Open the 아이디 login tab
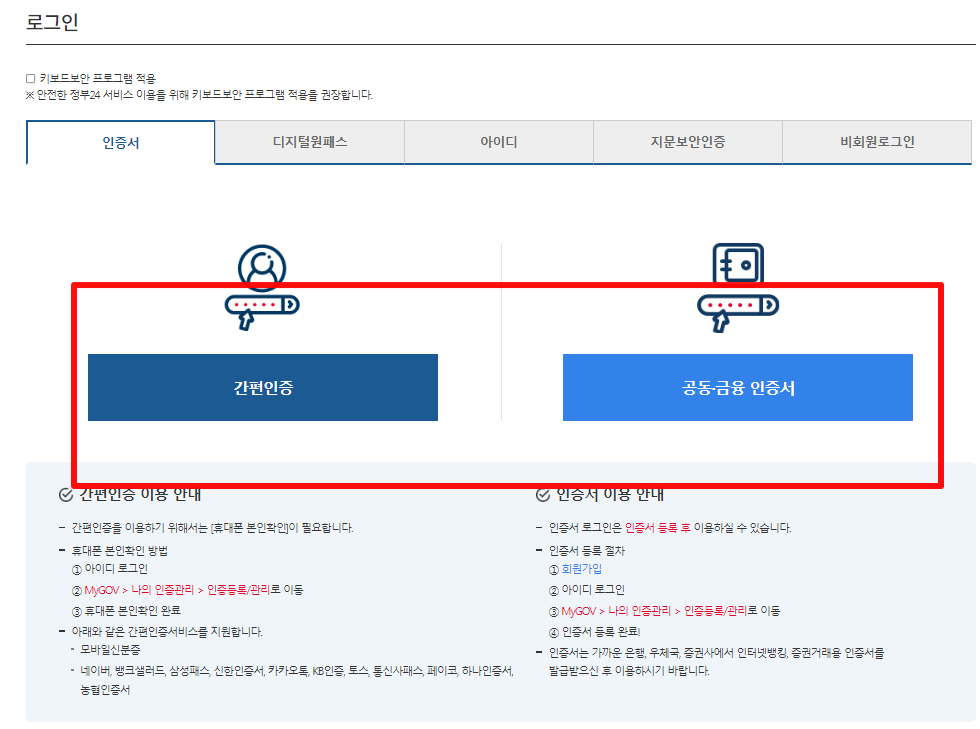Image resolution: width=980 pixels, height=729 pixels. tap(499, 142)
